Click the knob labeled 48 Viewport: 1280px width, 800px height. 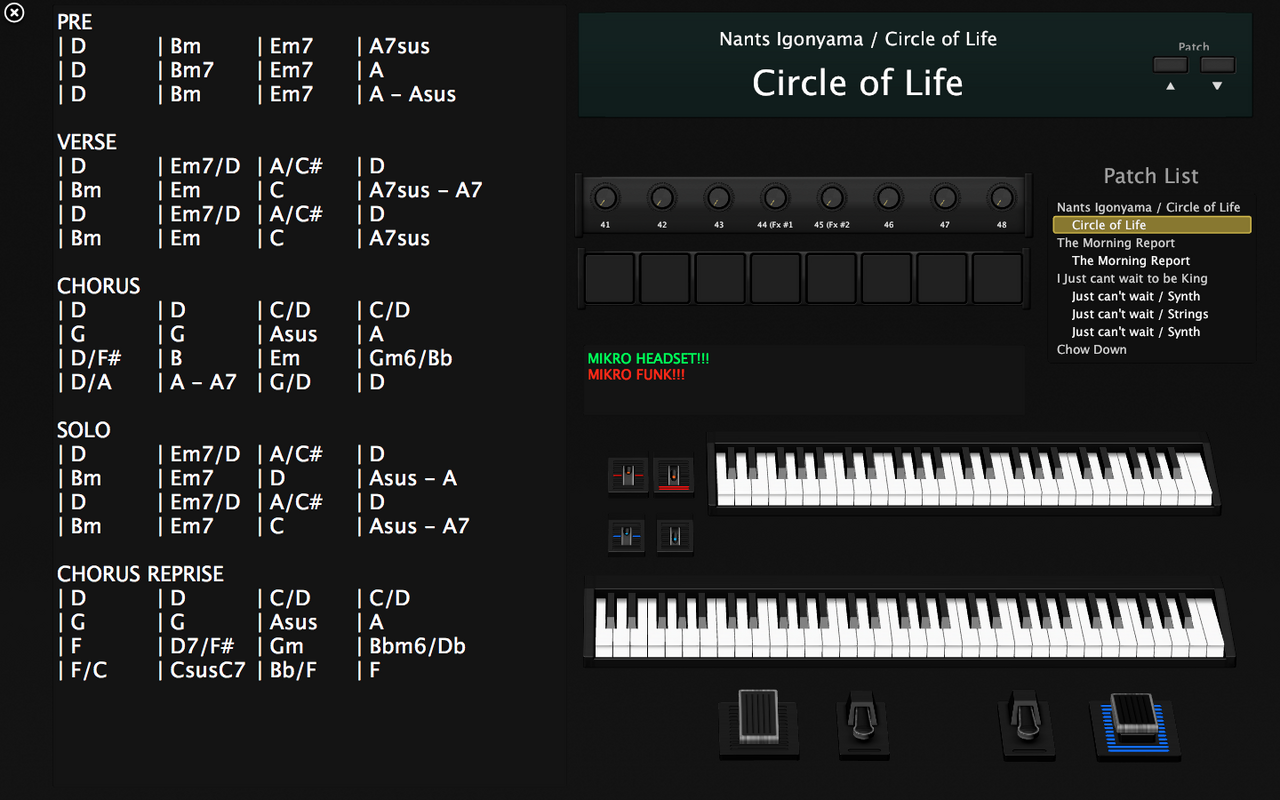(x=1001, y=197)
